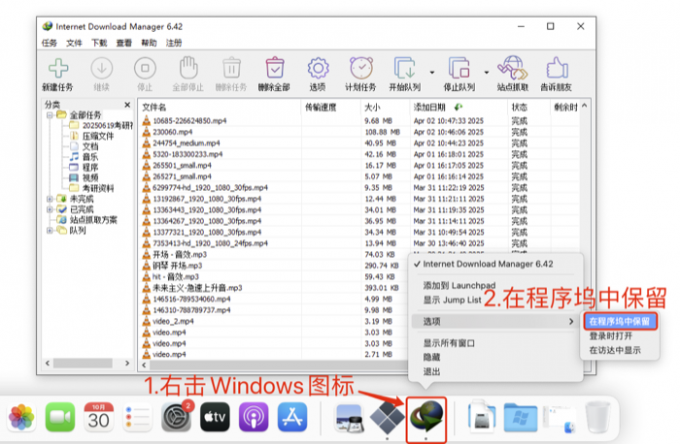
Task: Click 退出 in the Dock context menu
Action: click(433, 370)
